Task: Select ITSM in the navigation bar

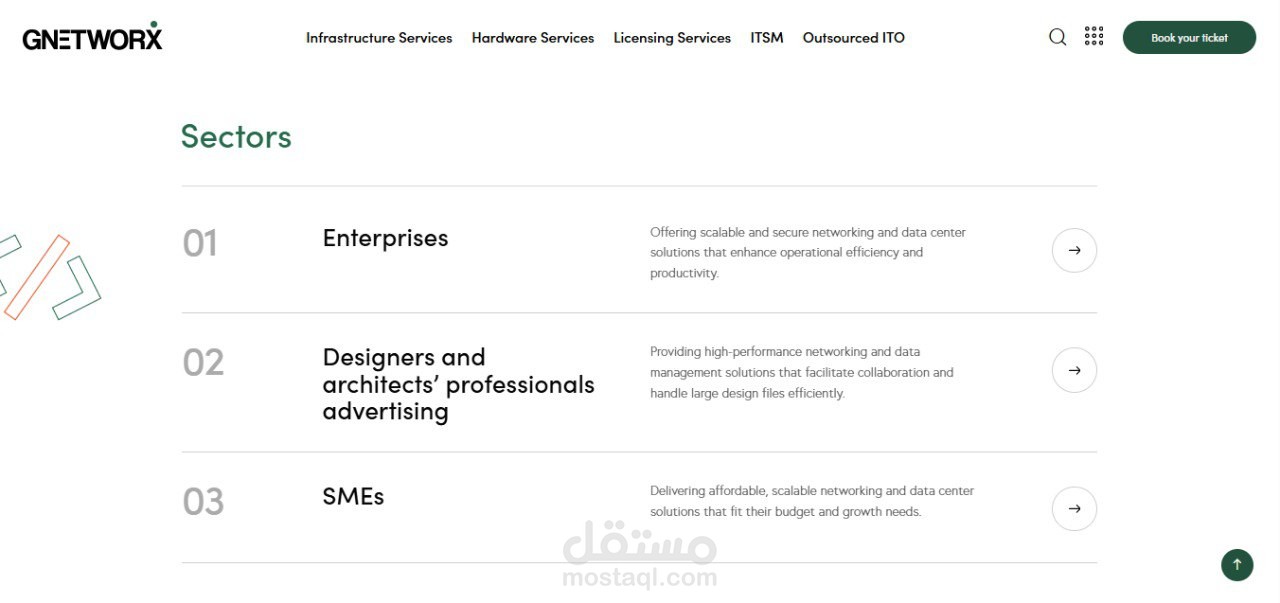Action: (767, 38)
